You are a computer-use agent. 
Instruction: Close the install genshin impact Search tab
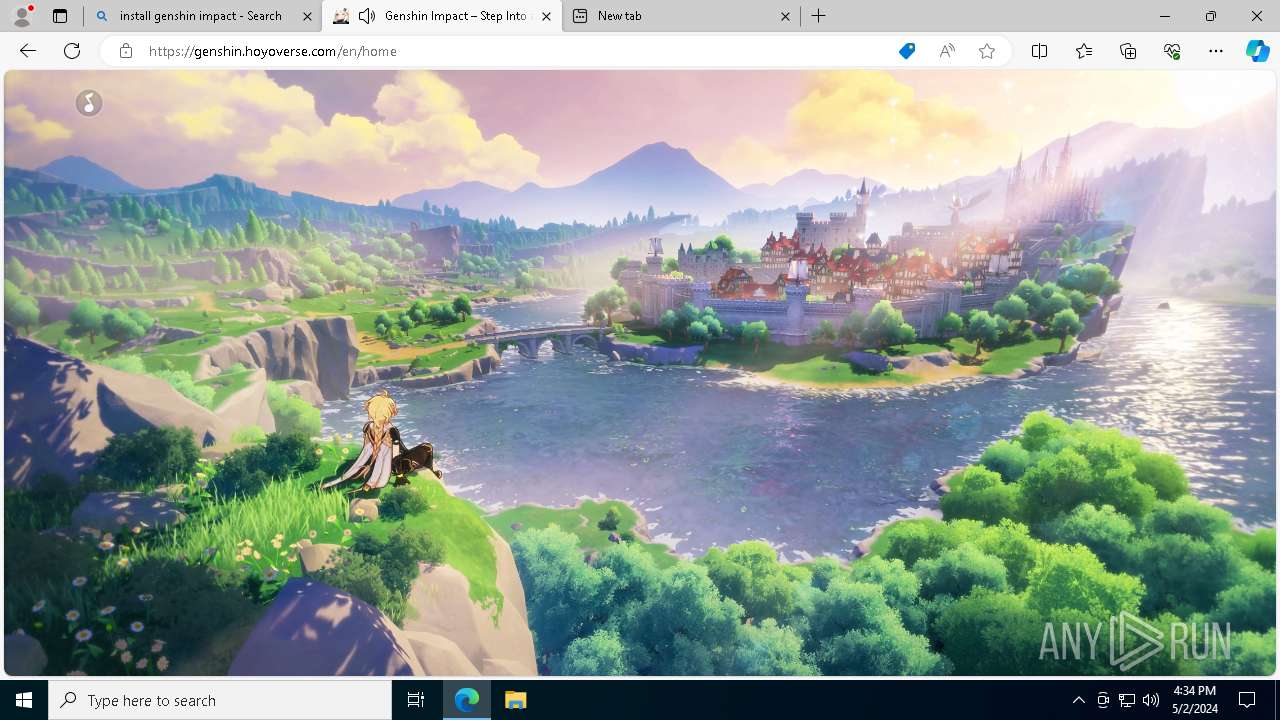pyautogui.click(x=307, y=16)
